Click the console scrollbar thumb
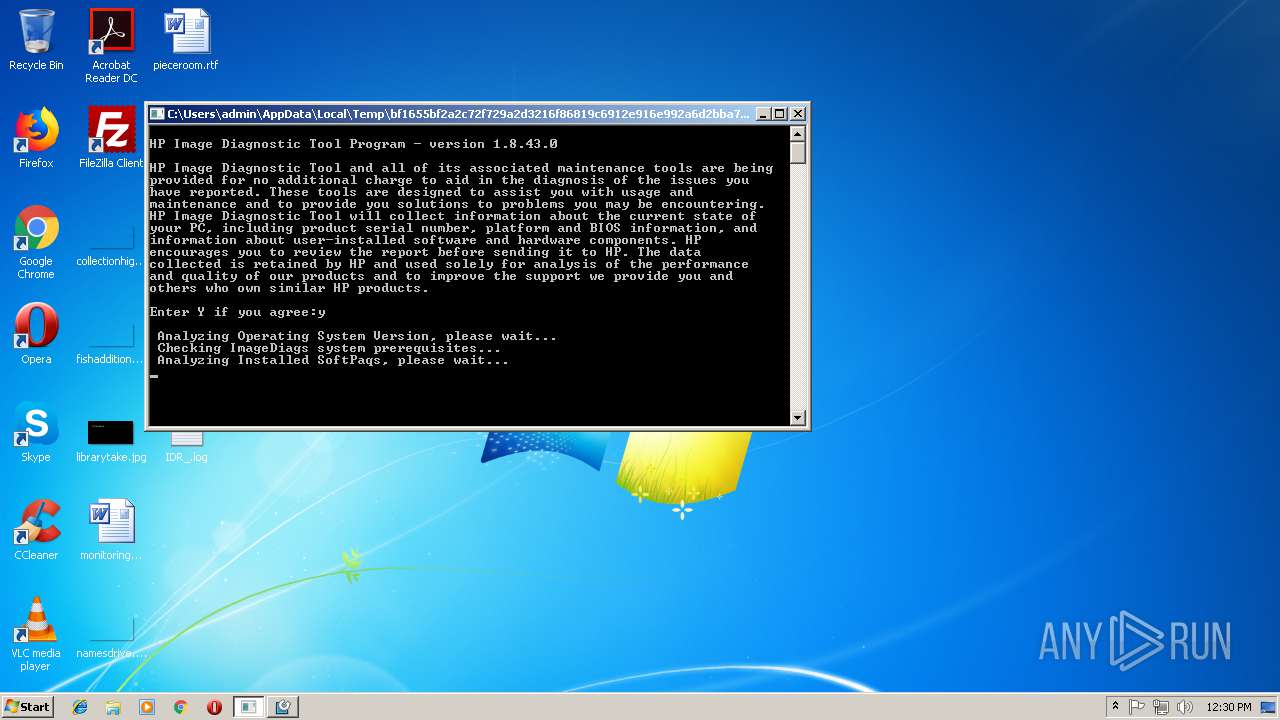The width and height of the screenshot is (1280, 720). click(798, 152)
